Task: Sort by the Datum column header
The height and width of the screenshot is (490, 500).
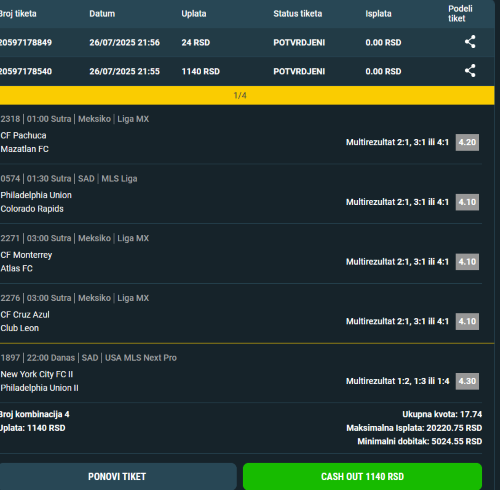Action: (102, 14)
